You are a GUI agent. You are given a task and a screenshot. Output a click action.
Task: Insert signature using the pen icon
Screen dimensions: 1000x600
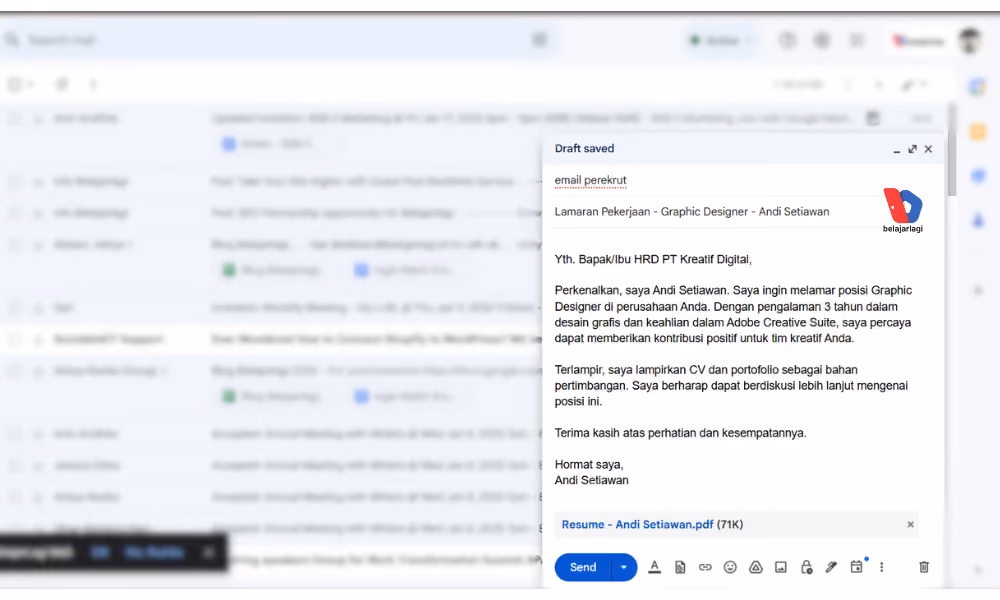click(831, 567)
